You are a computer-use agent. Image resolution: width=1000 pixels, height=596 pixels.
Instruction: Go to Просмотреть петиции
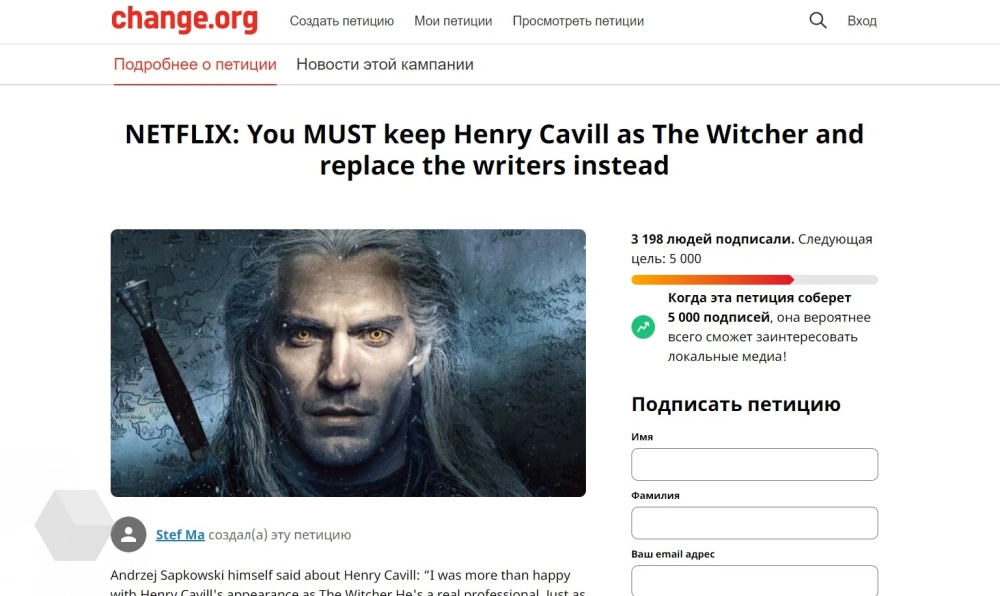(578, 21)
